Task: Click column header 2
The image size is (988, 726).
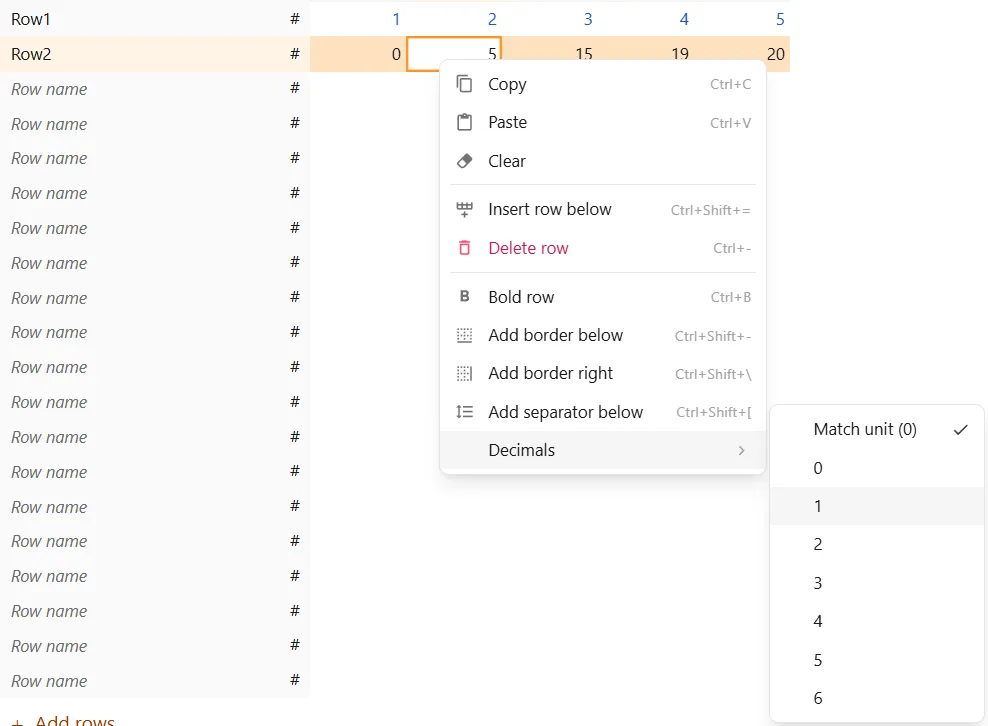Action: coord(492,19)
